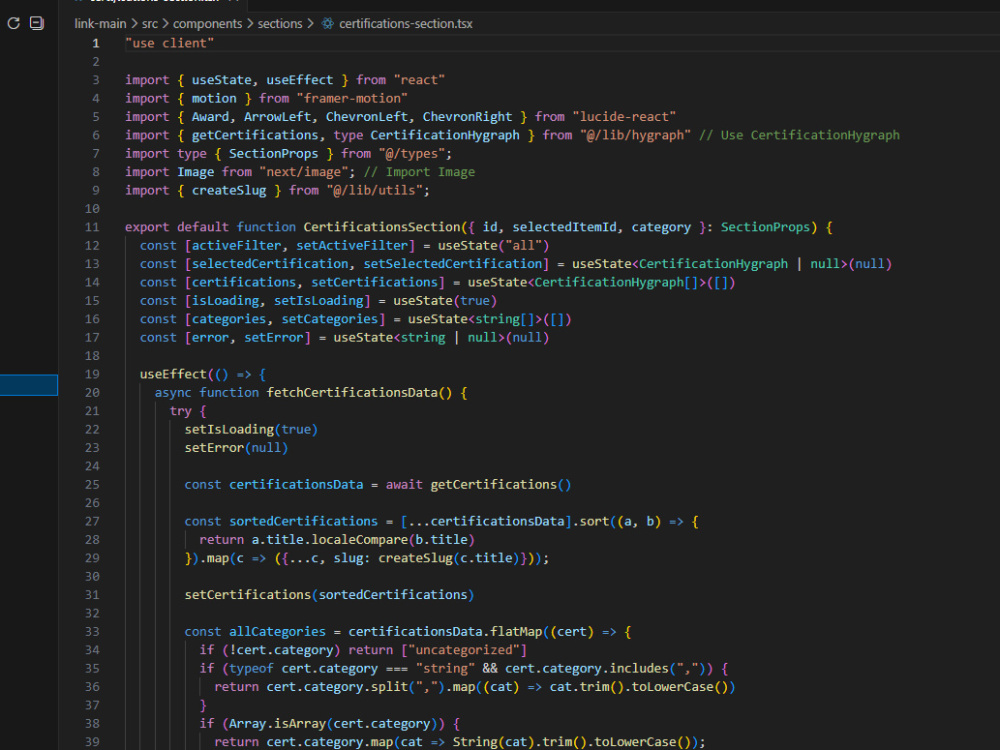The width and height of the screenshot is (1000, 750).
Task: Click the "framer-motion" import string
Action: 352,98
